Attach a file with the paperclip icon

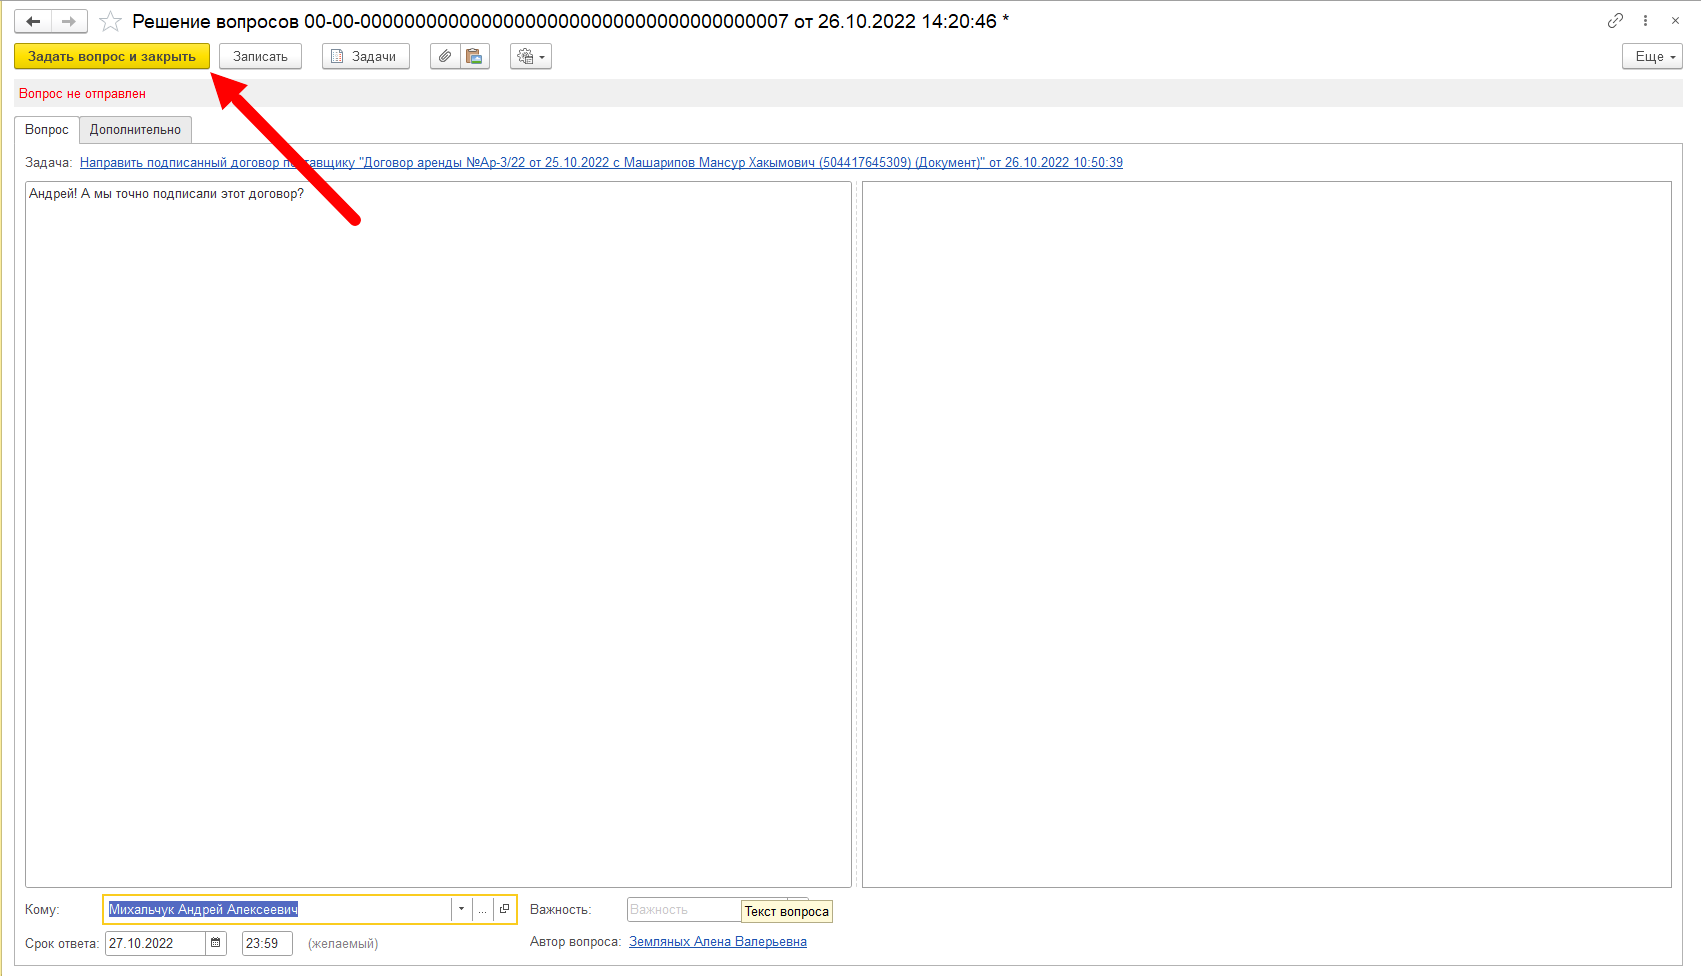coord(445,56)
